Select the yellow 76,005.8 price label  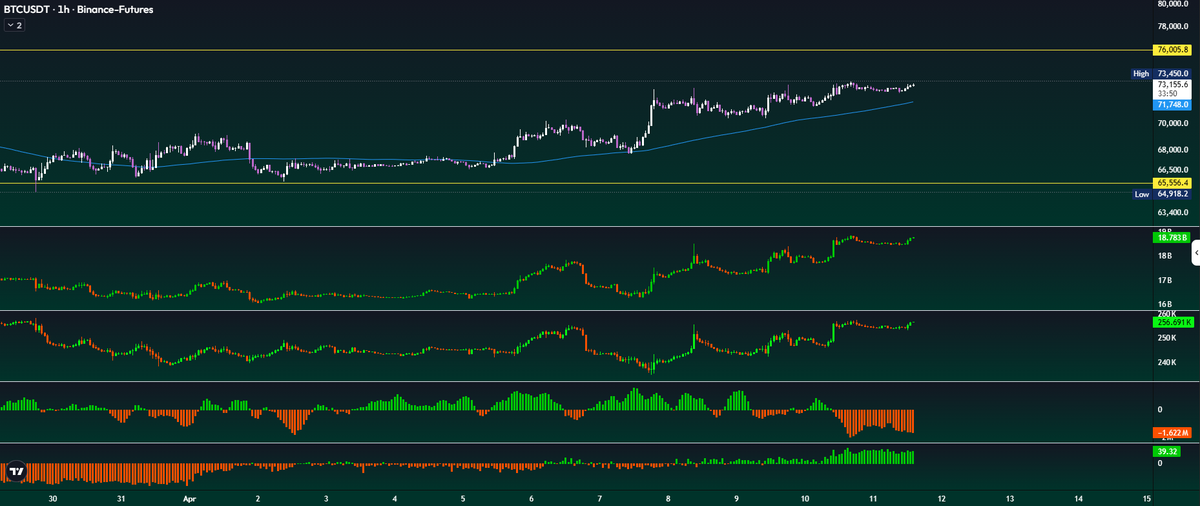pyautogui.click(x=1172, y=49)
